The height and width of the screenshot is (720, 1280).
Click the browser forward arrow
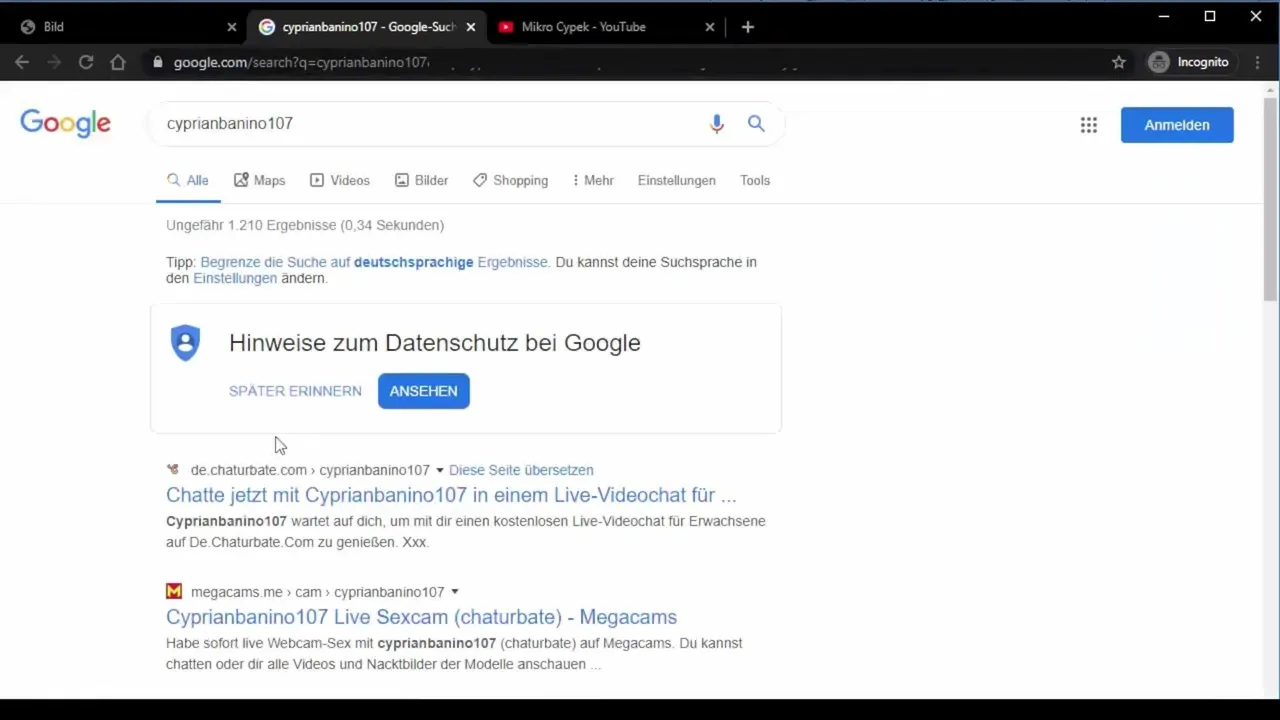click(54, 62)
